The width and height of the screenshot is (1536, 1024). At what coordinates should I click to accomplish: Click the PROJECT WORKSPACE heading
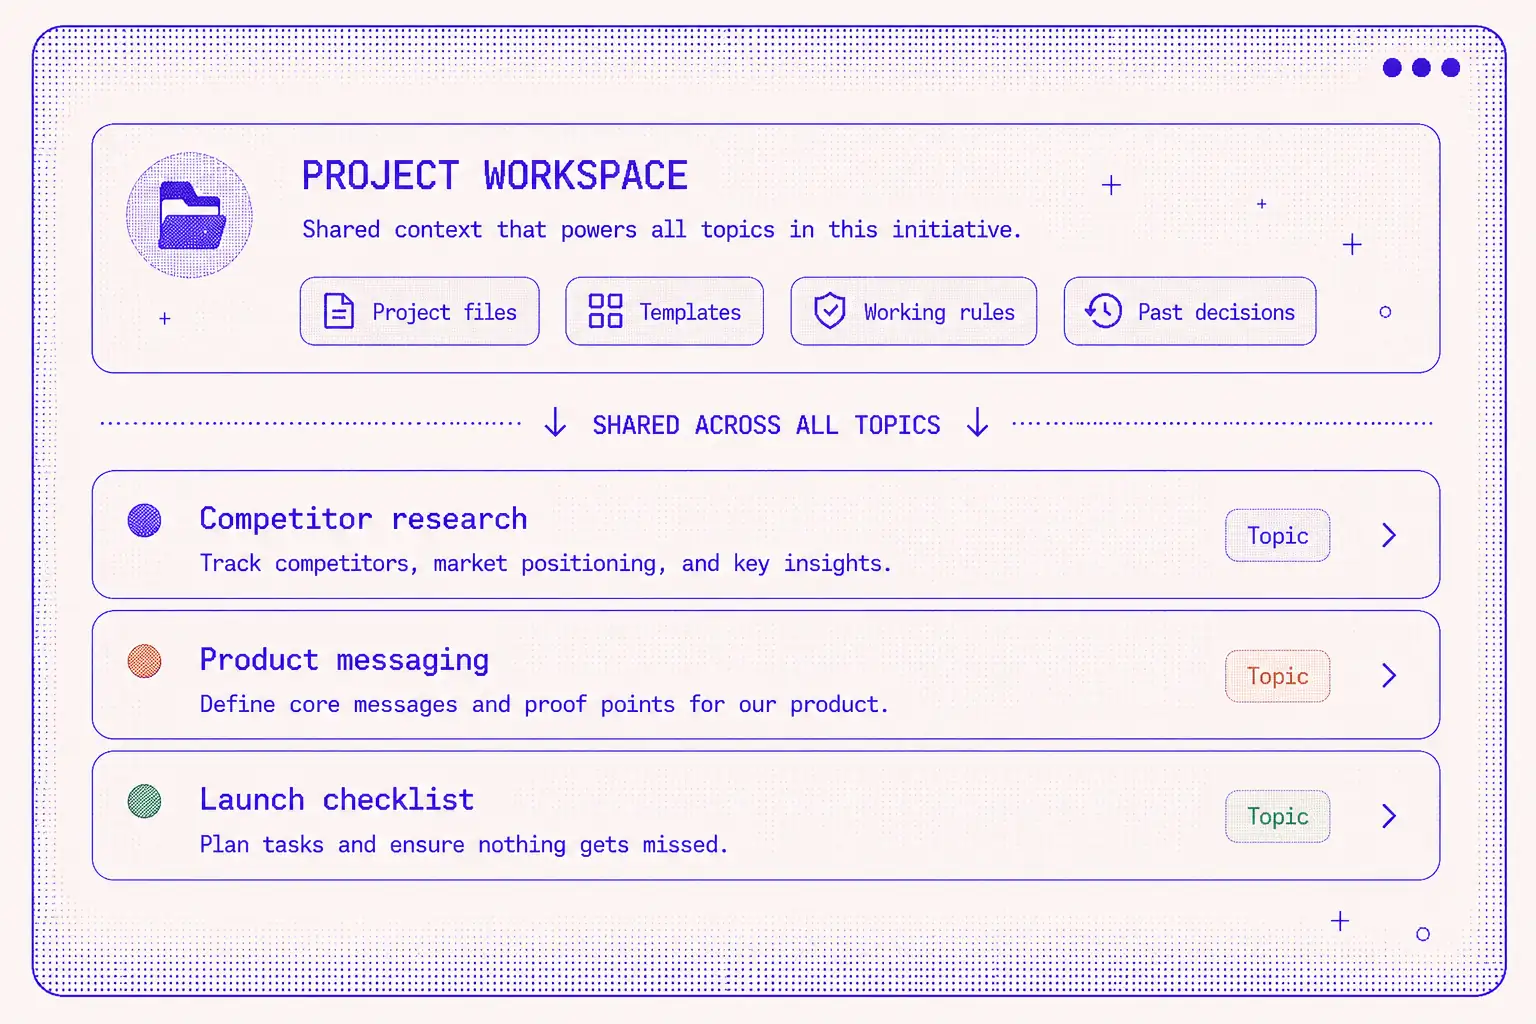click(x=495, y=176)
